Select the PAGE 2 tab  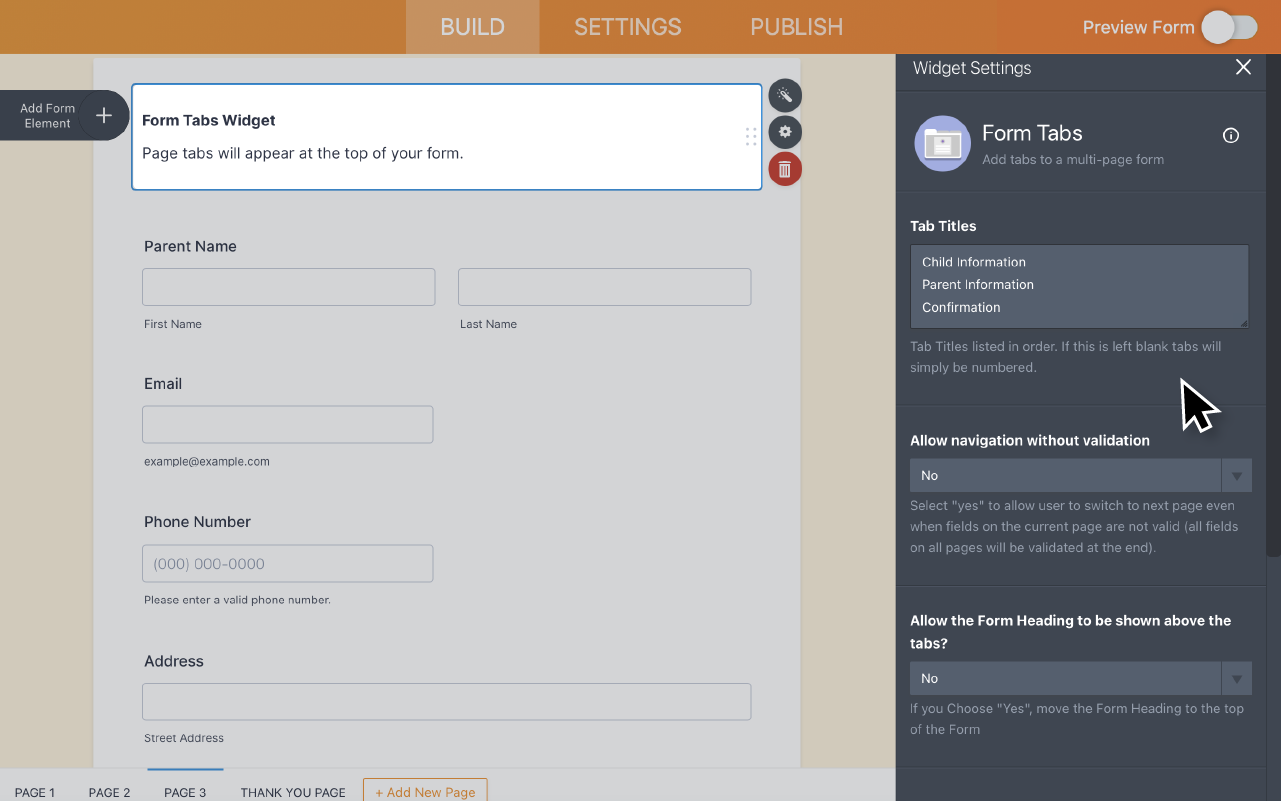[x=109, y=791]
